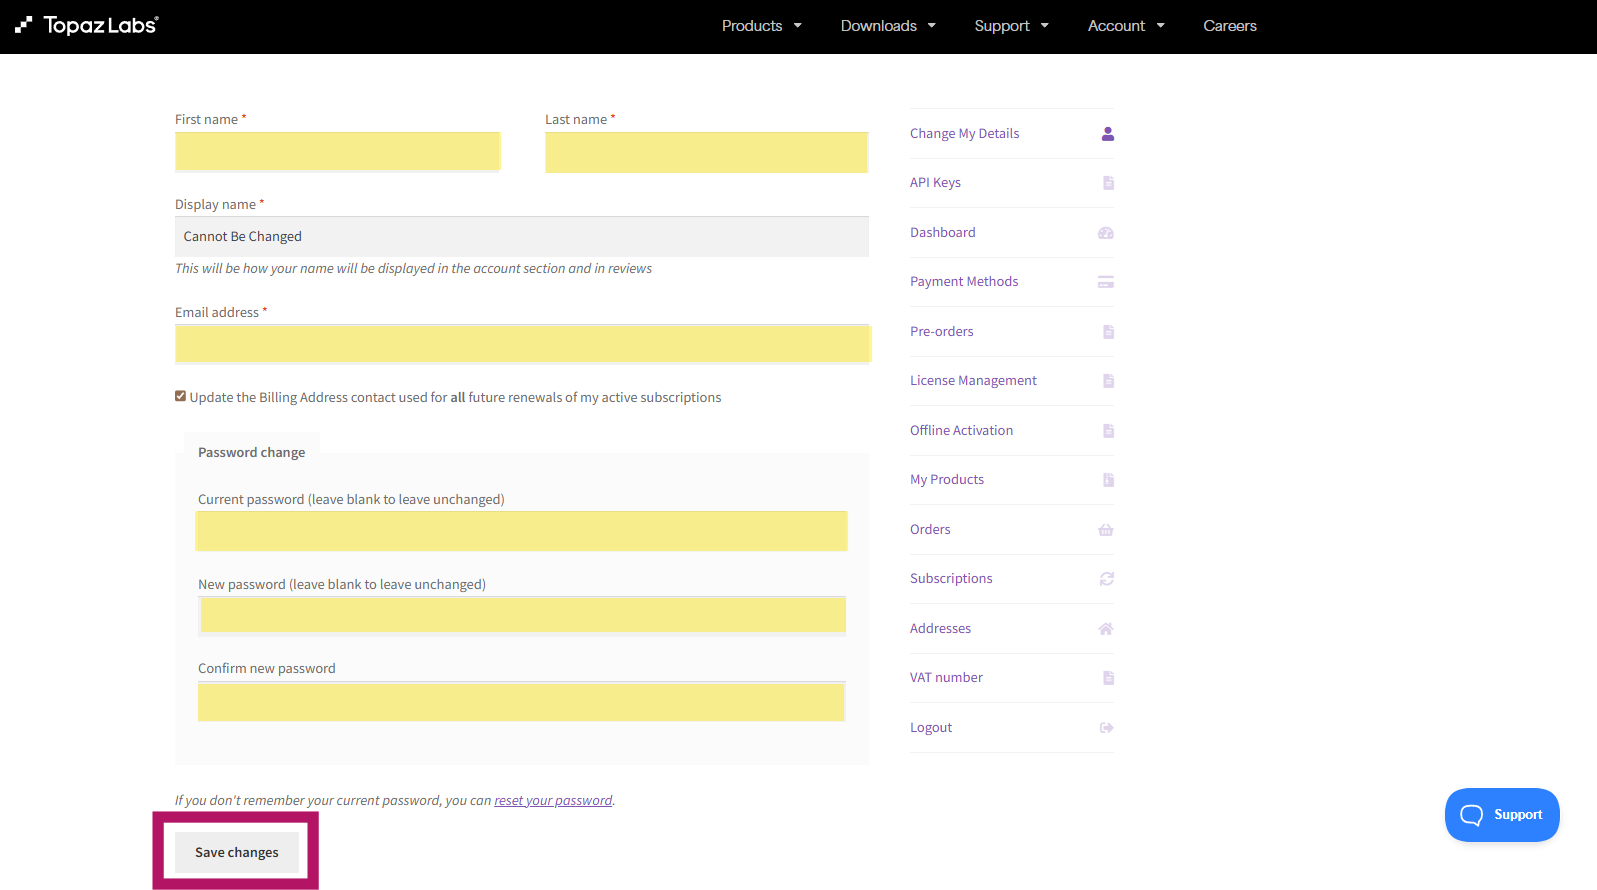Click the credit card icon beside Payment Methods
This screenshot has height=890, width=1597.
[x=1106, y=282]
